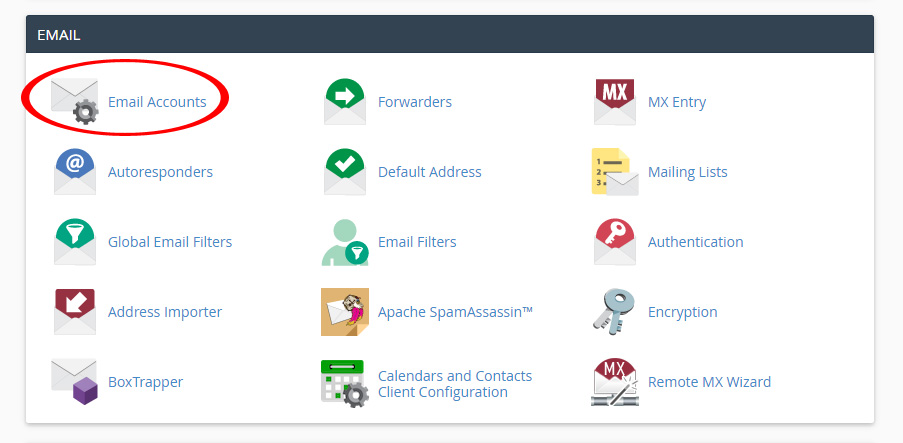Click the Authentication red key icon
Viewport: 903px width, 443px height.
point(615,242)
